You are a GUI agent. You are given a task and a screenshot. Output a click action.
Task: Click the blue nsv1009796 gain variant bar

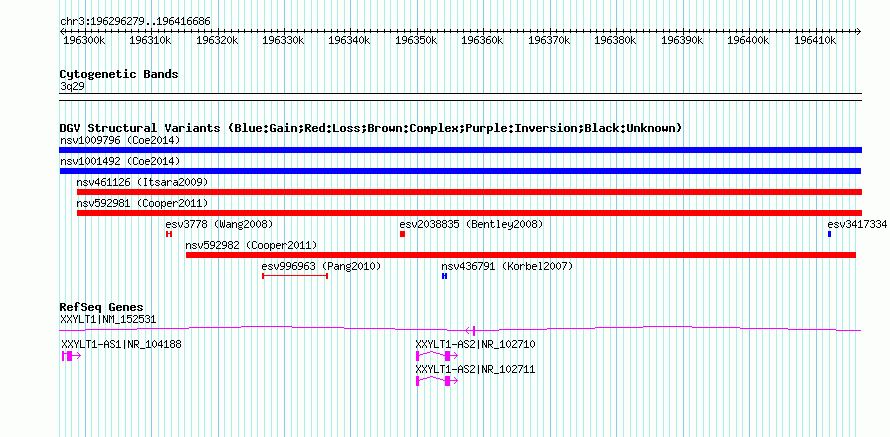point(460,150)
